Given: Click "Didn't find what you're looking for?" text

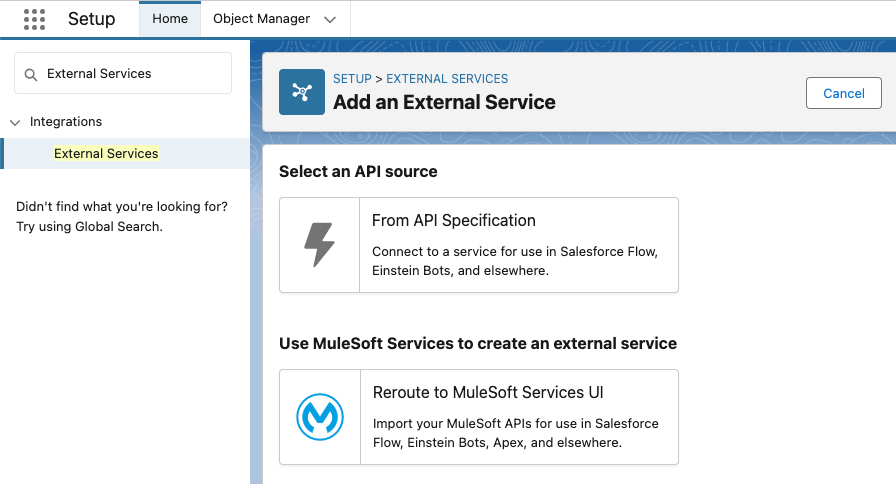Looking at the screenshot, I should click(122, 207).
